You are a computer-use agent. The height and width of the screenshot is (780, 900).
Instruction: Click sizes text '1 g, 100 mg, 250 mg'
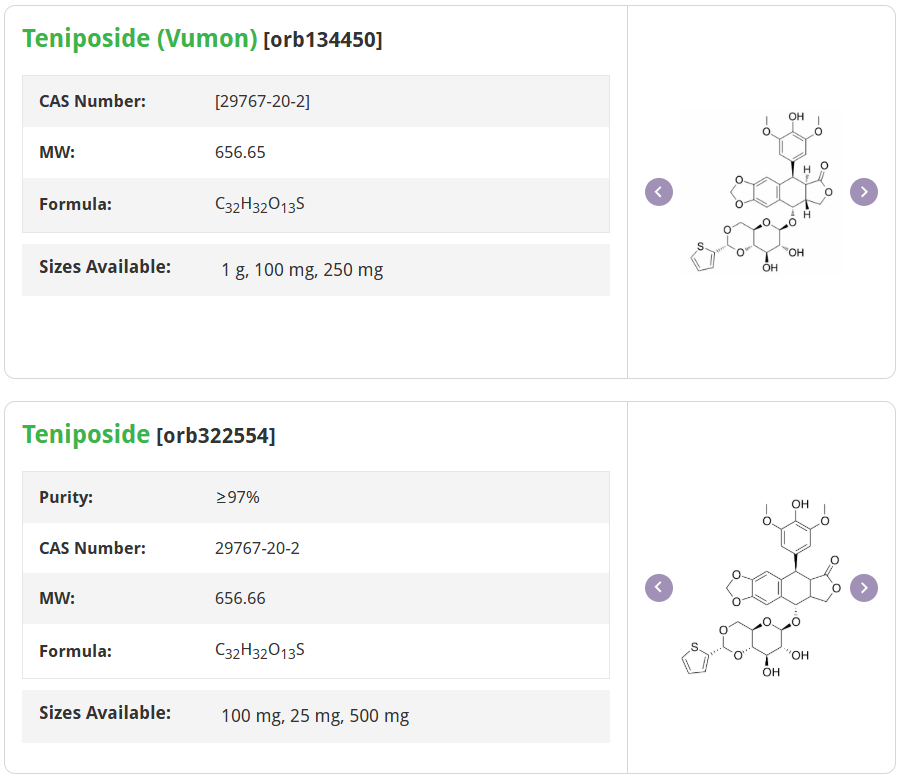click(x=302, y=270)
